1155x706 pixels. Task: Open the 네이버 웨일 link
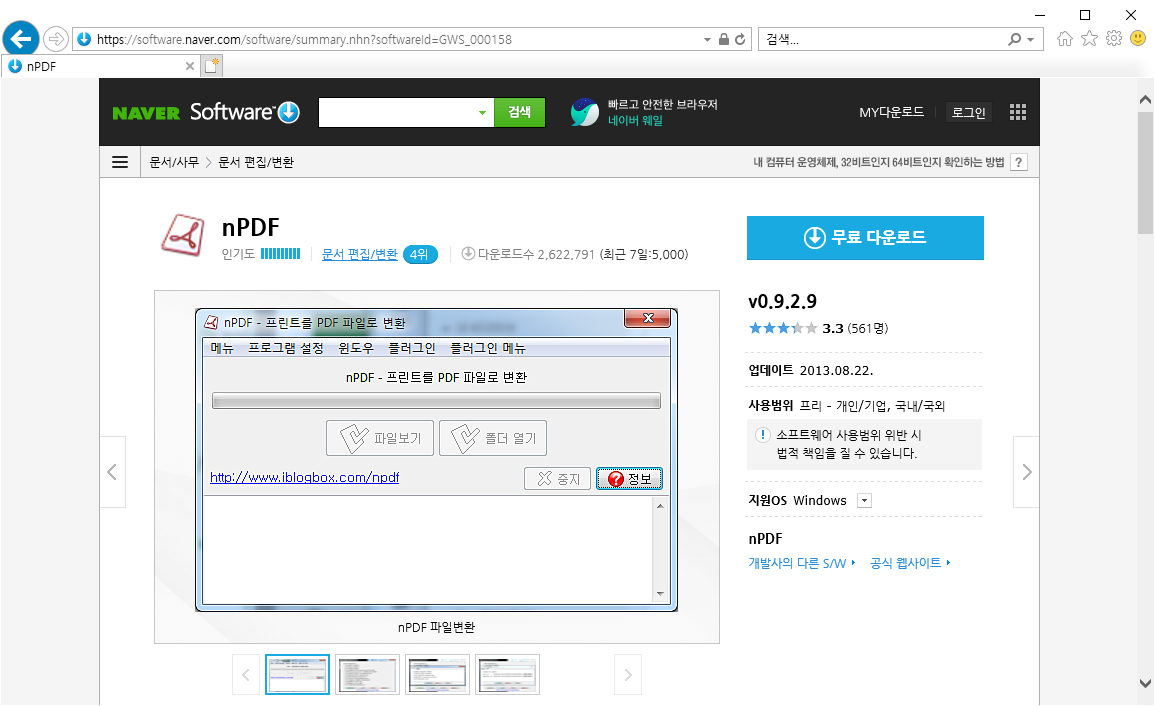click(635, 121)
